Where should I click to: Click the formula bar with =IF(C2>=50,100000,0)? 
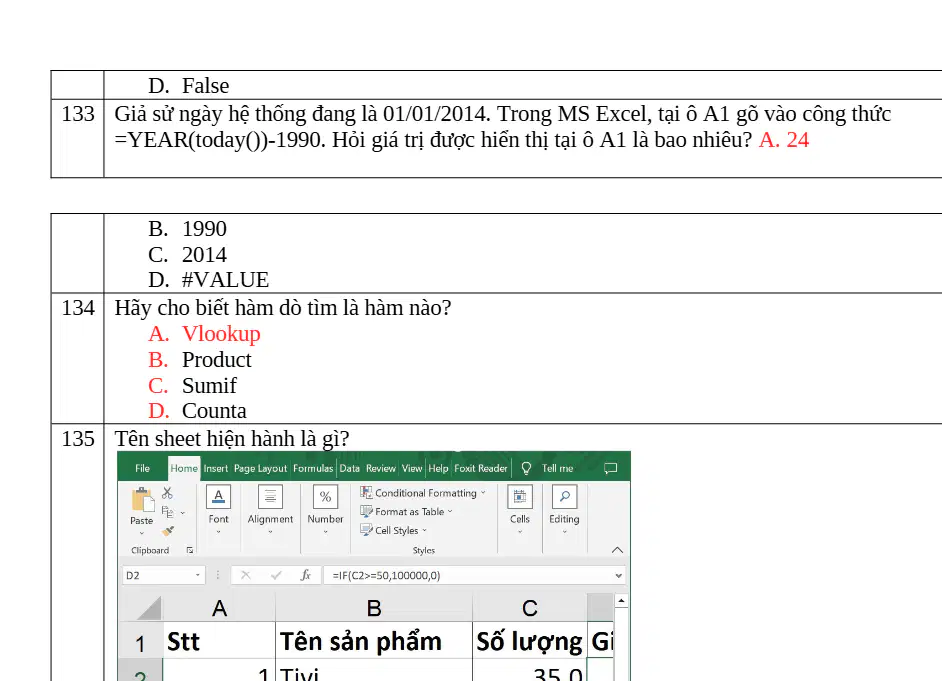click(475, 575)
